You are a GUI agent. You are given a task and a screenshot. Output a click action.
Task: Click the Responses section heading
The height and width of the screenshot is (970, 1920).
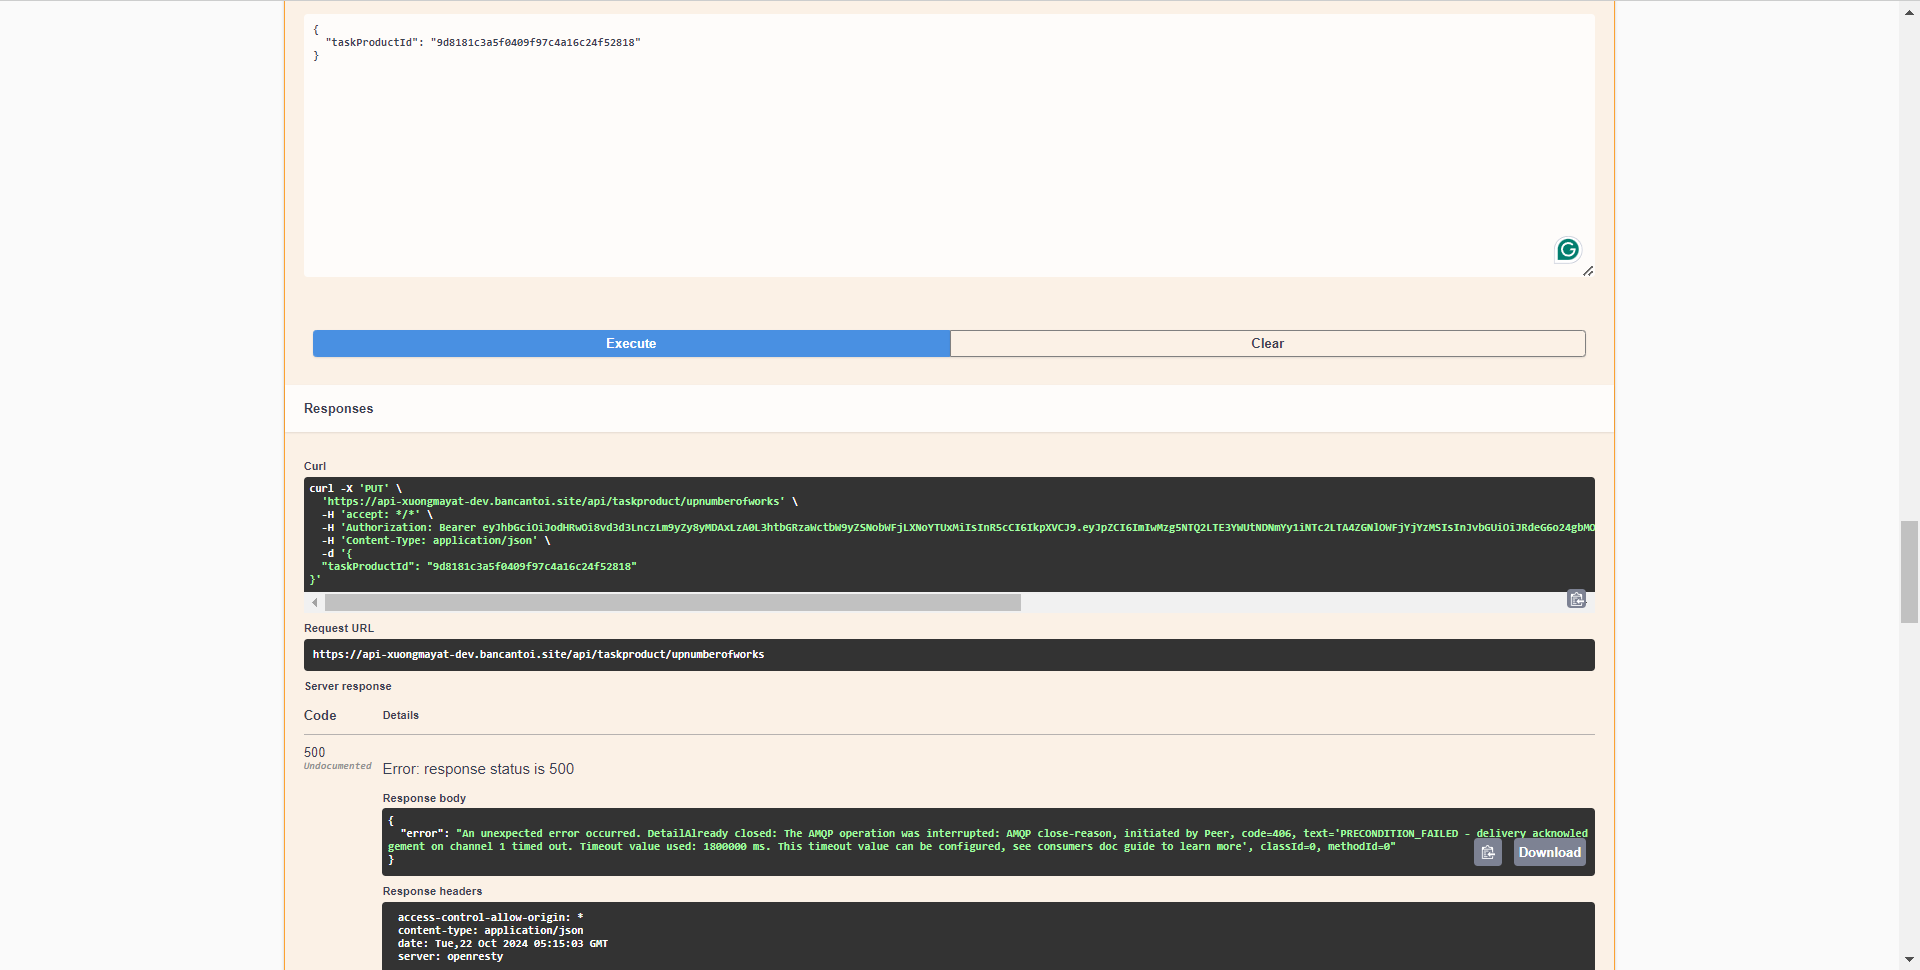pos(338,408)
